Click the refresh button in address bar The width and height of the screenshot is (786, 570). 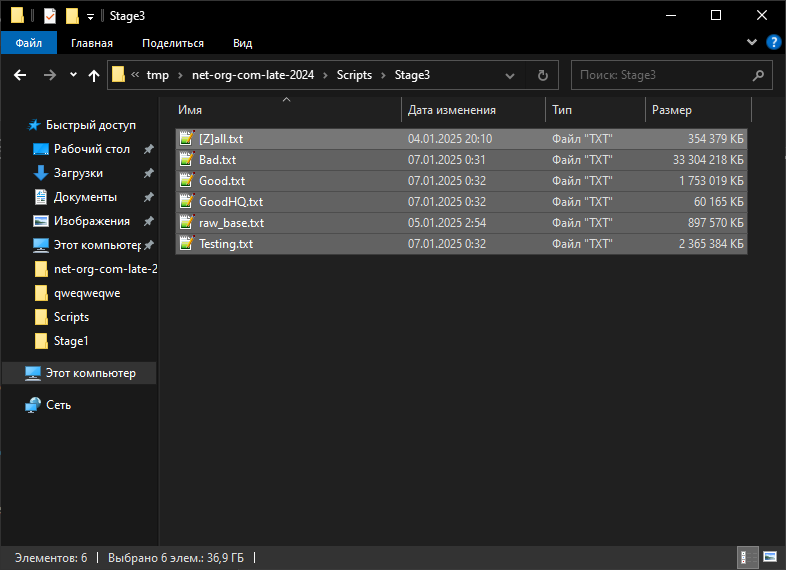pos(543,75)
